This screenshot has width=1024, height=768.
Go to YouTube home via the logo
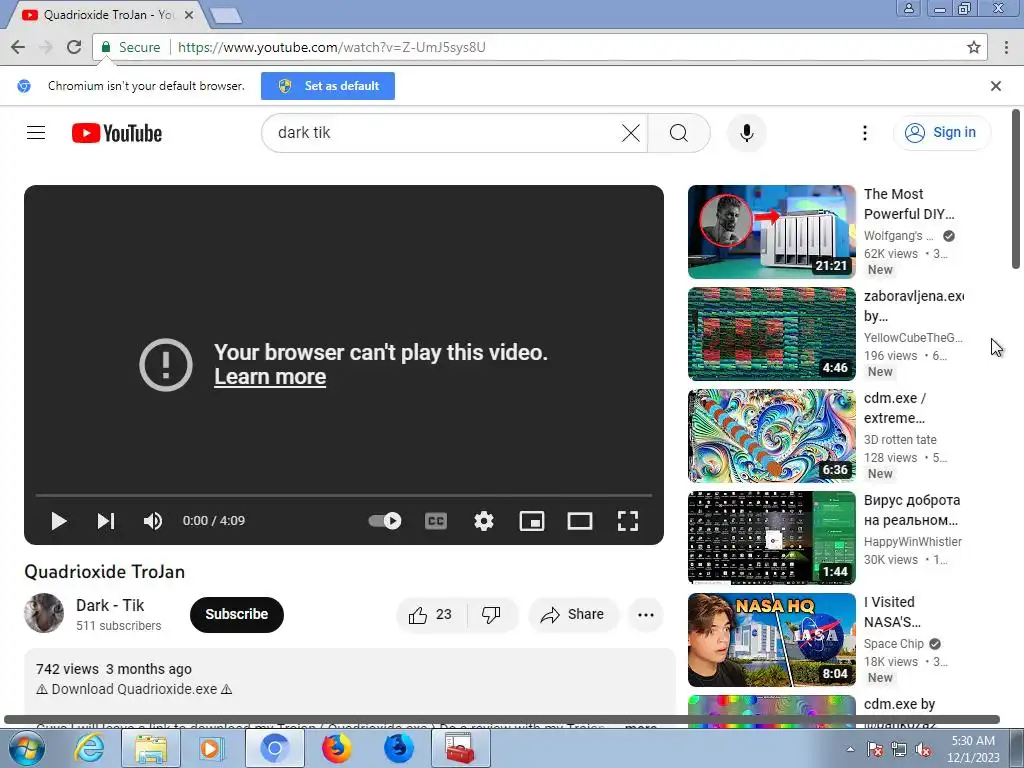117,133
